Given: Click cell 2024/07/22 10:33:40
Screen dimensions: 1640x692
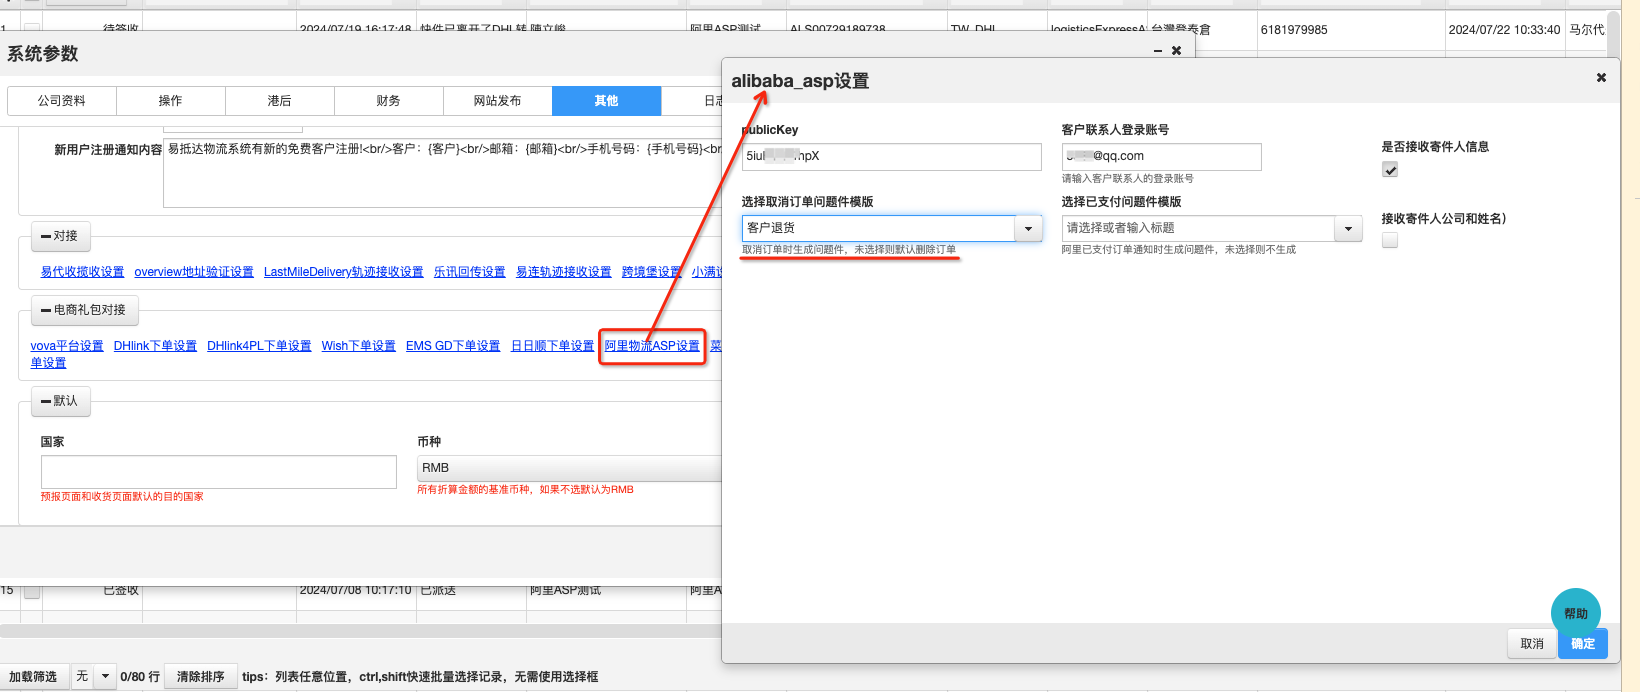Looking at the screenshot, I should coord(1504,30).
